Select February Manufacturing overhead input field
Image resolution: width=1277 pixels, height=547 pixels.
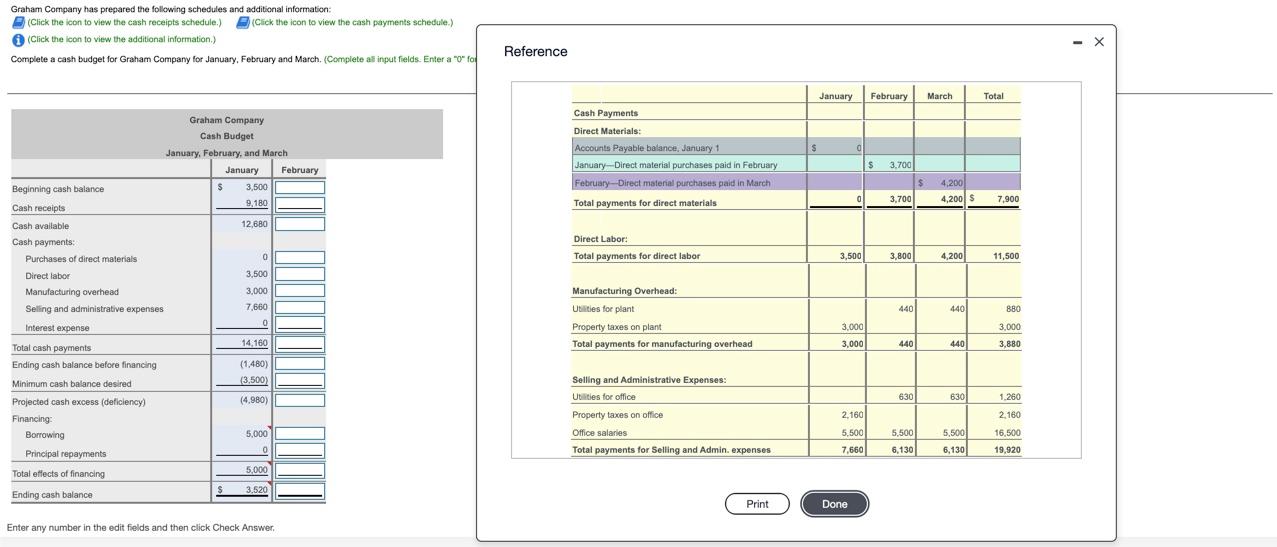coord(300,291)
